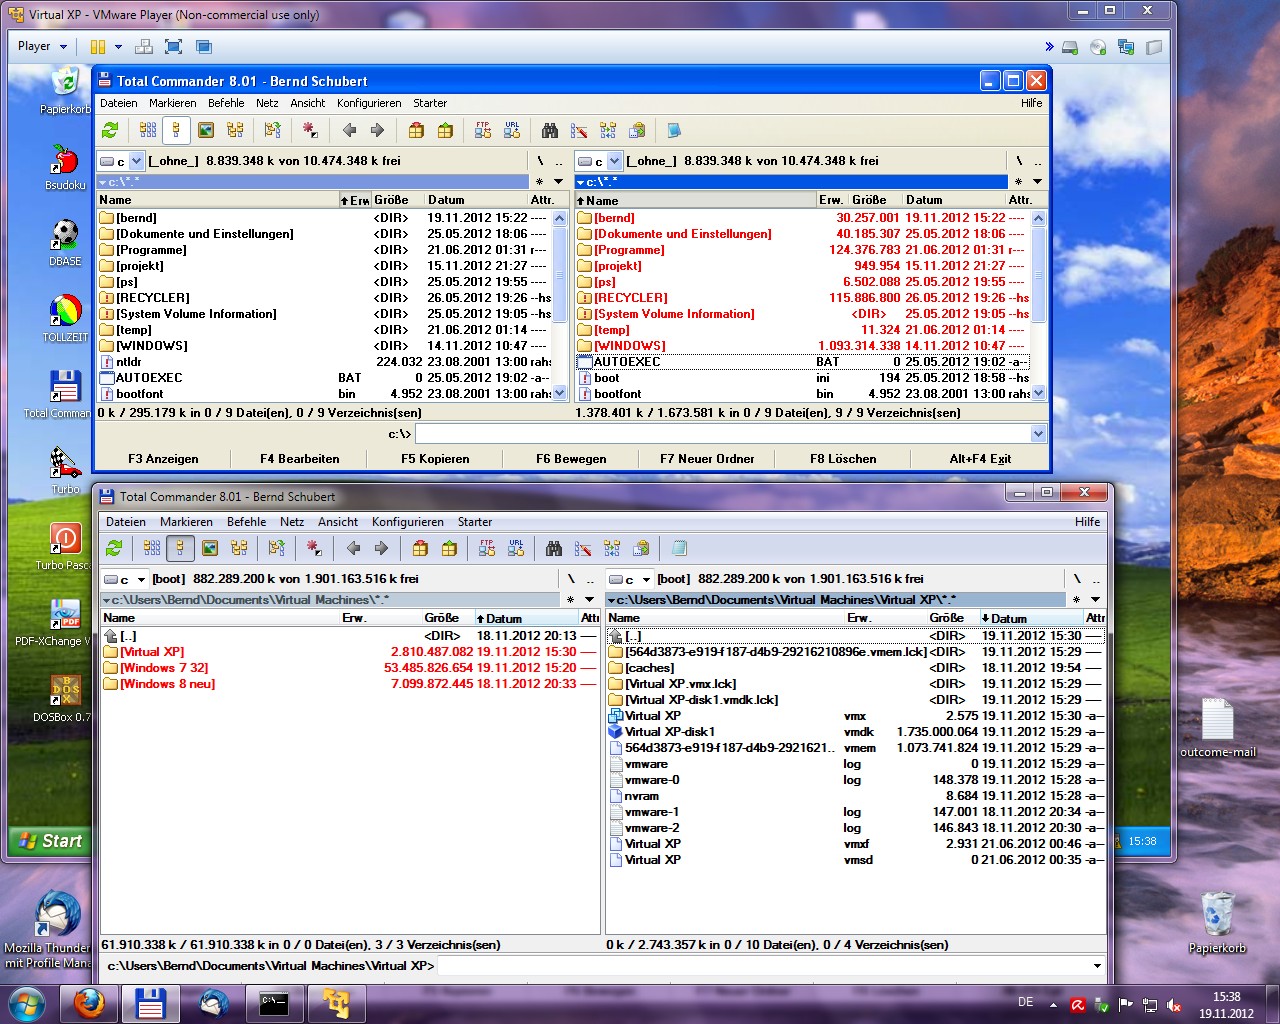Click F3 Anzeigen button
The image size is (1280, 1024).
(x=163, y=459)
